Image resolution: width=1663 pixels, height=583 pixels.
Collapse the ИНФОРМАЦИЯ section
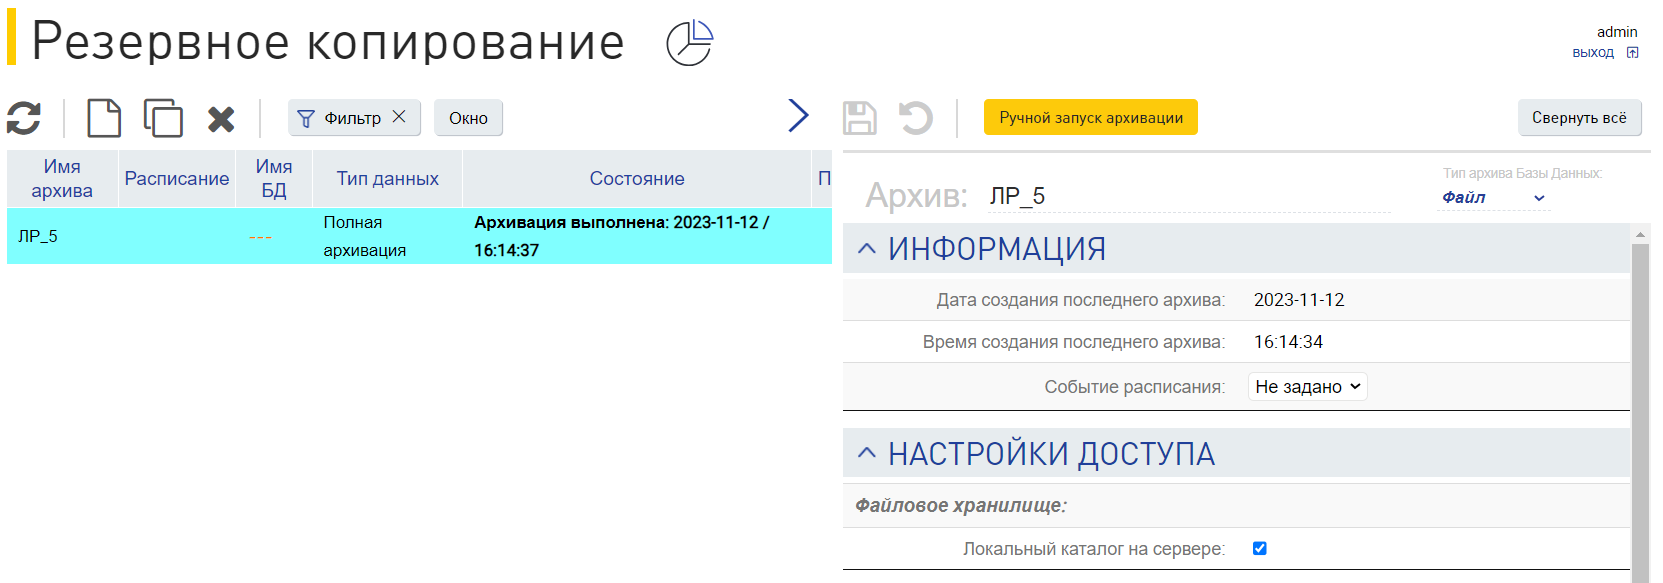[x=867, y=249]
